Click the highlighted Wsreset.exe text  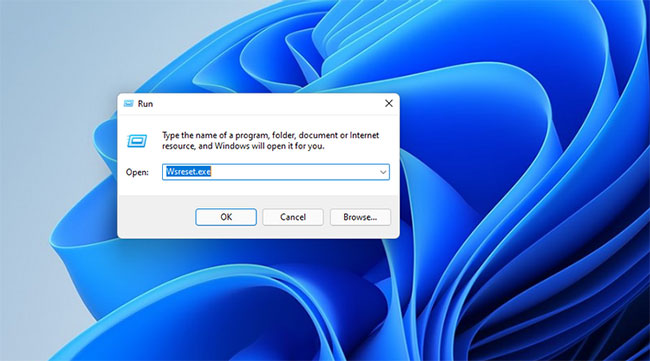(x=189, y=172)
